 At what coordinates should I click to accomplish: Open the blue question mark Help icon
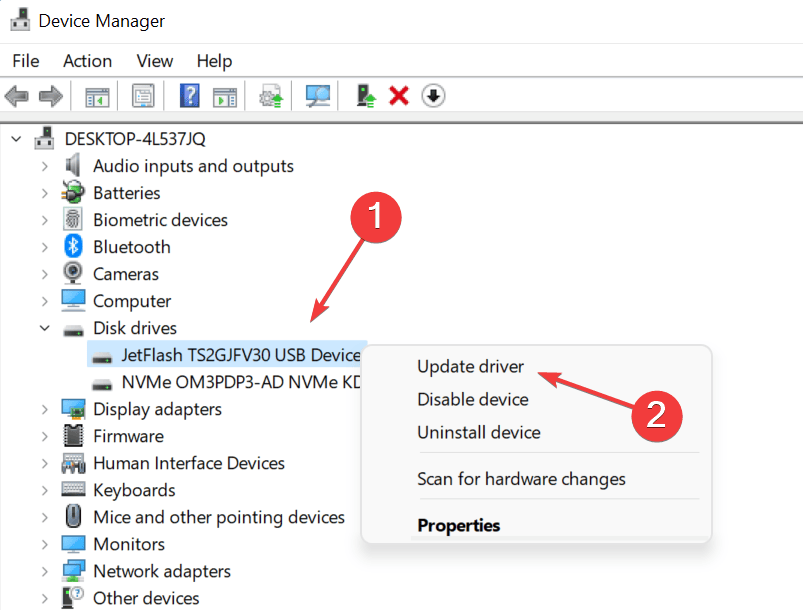click(x=190, y=96)
